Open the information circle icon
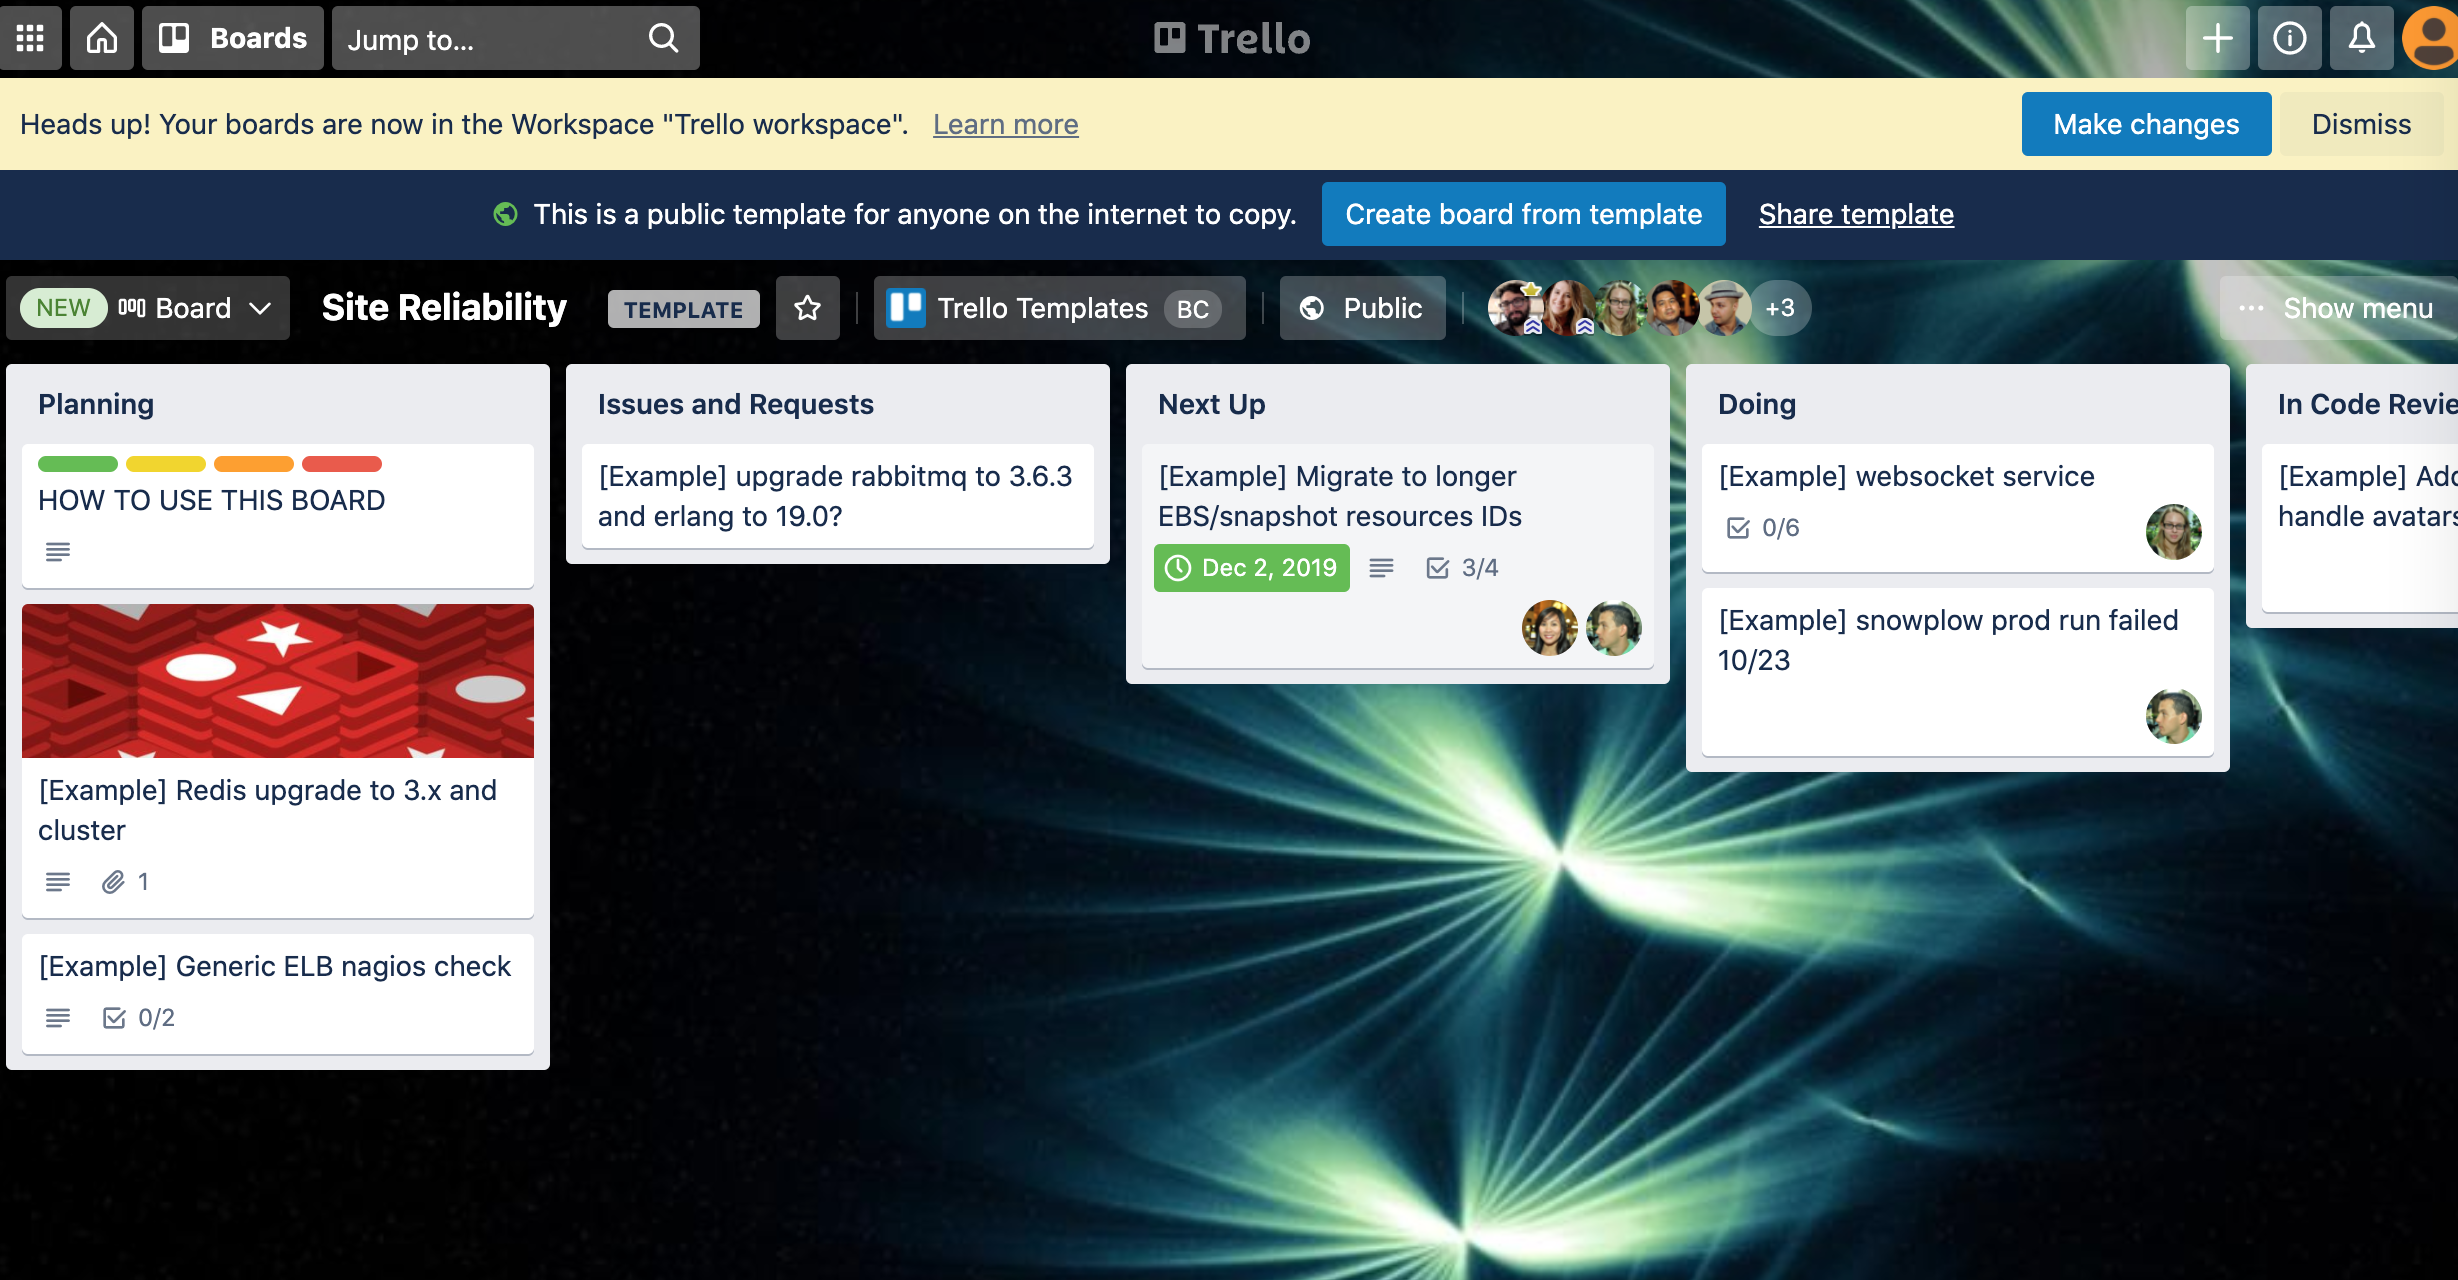This screenshot has height=1280, width=2458. 2289,38
